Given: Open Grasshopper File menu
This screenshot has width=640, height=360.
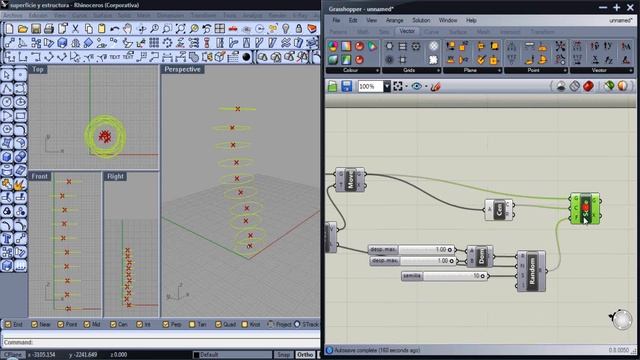Looking at the screenshot, I should click(336, 20).
